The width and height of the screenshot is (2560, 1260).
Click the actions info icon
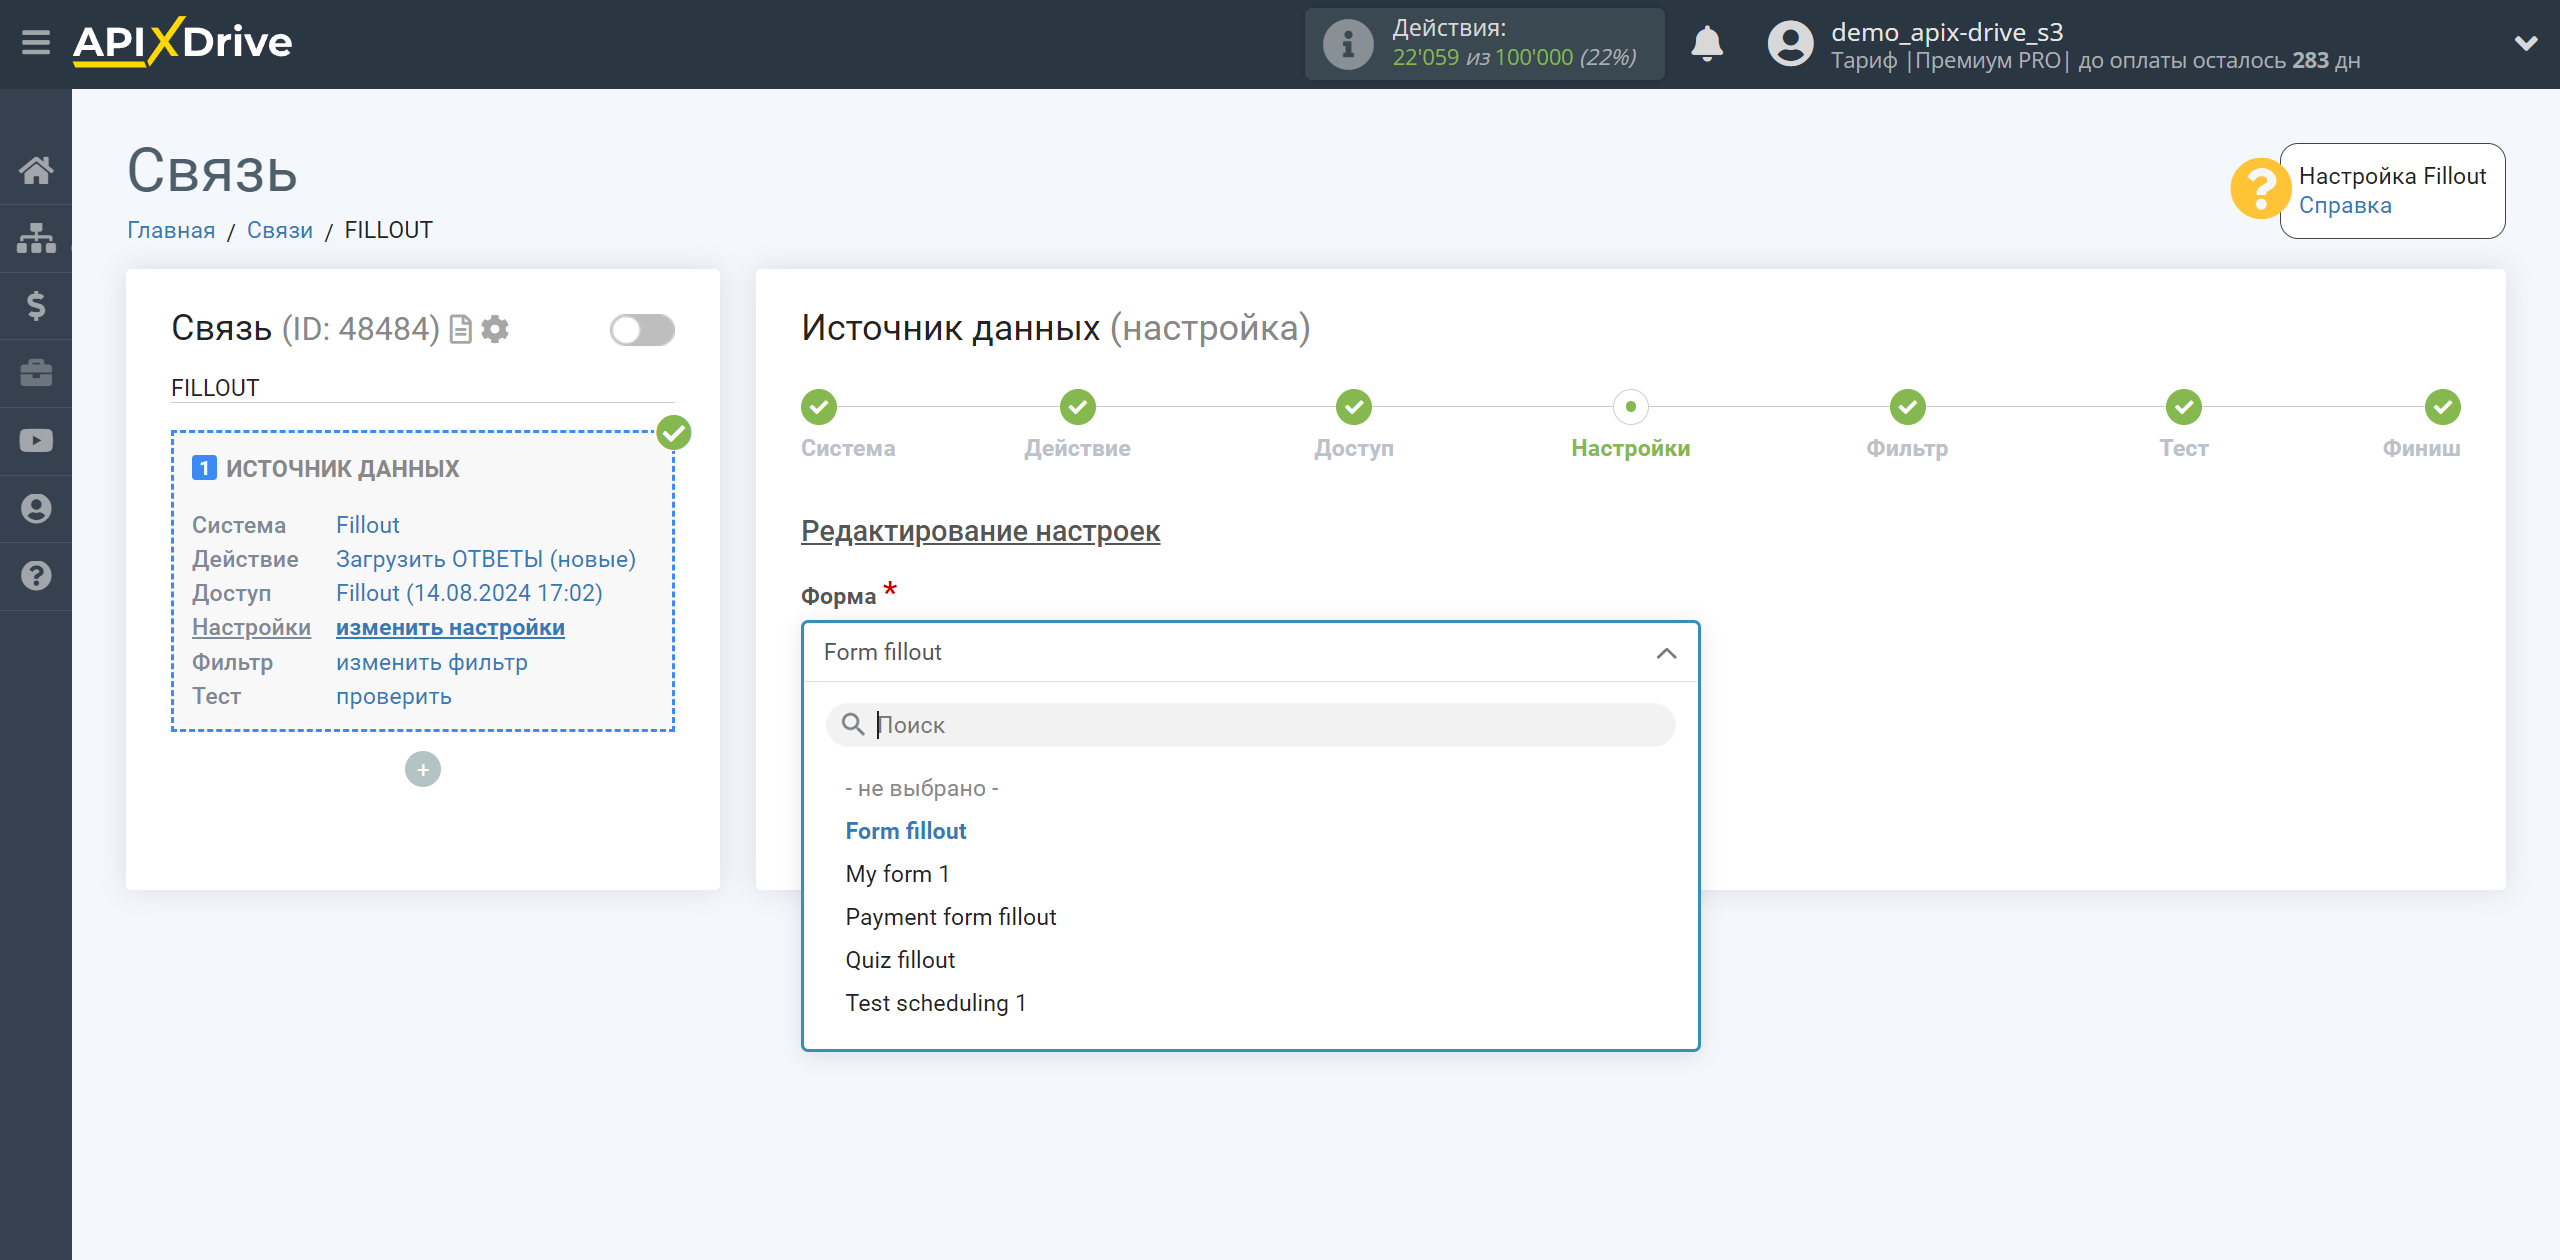coord(1347,44)
